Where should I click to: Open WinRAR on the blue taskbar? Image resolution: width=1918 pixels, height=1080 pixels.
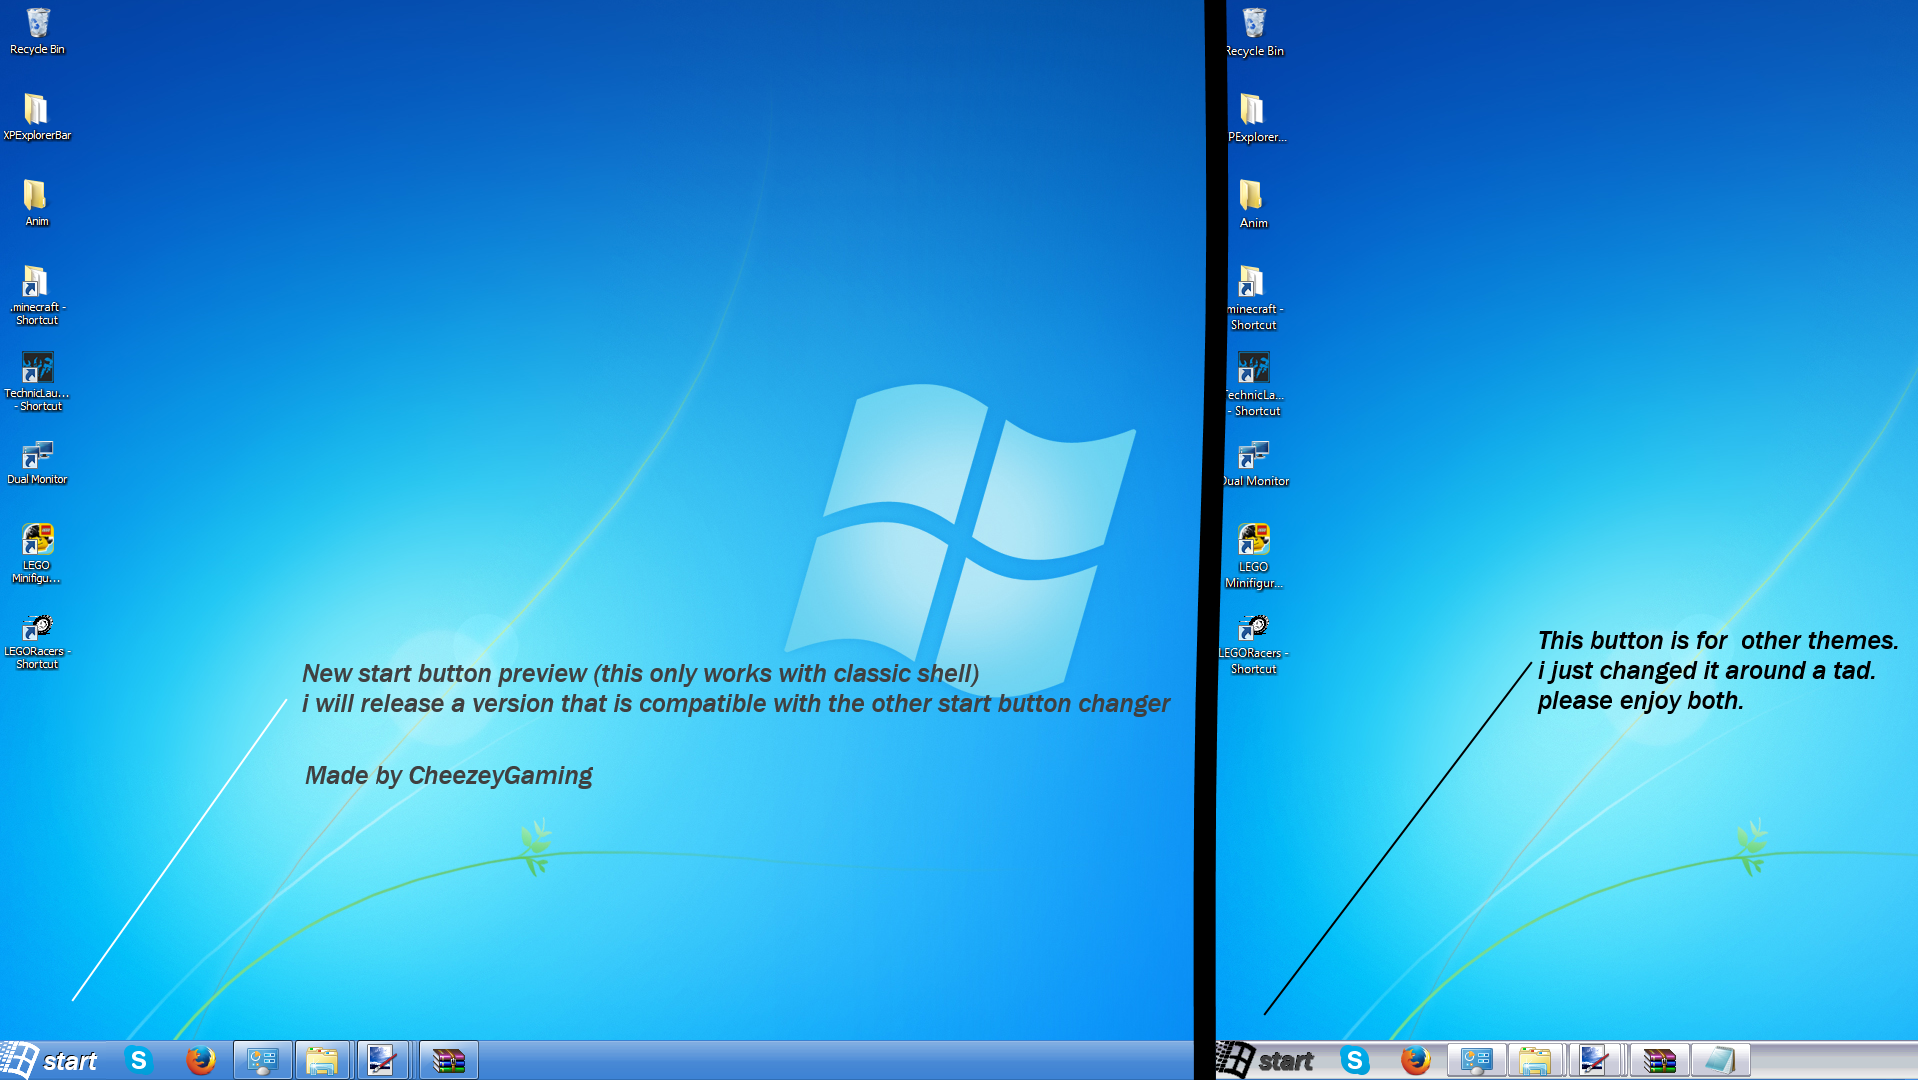[448, 1060]
